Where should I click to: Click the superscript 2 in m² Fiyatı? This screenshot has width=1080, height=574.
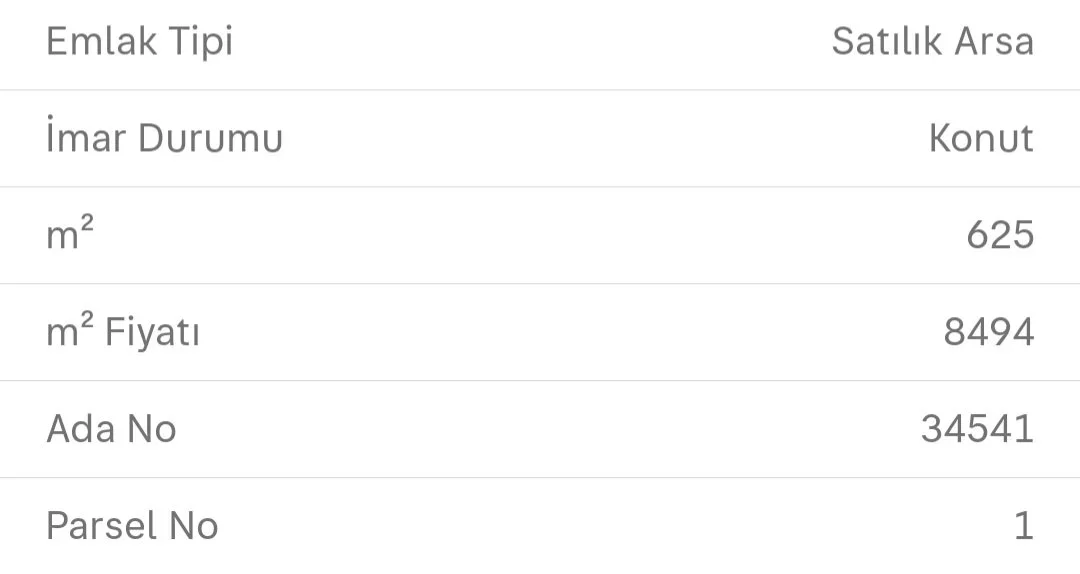tap(87, 321)
